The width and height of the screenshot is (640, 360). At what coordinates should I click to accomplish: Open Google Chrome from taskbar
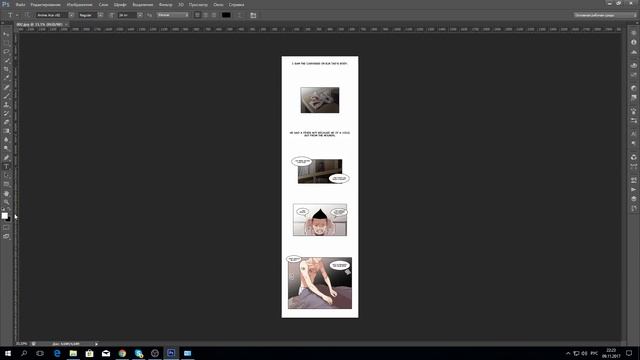pyautogui.click(x=122, y=353)
